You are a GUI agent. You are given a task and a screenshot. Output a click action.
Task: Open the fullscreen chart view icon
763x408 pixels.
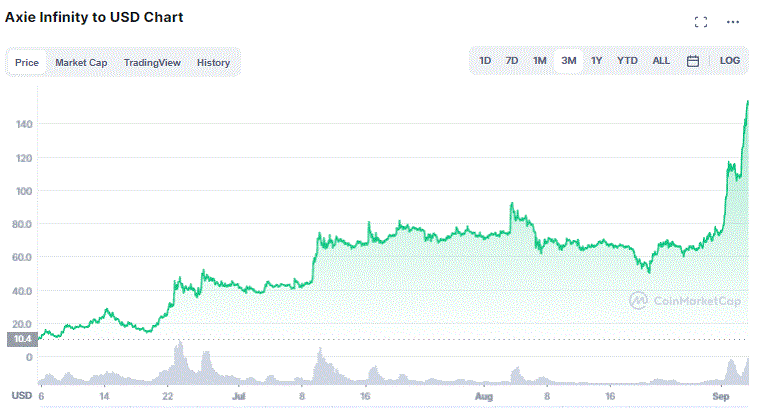point(701,22)
